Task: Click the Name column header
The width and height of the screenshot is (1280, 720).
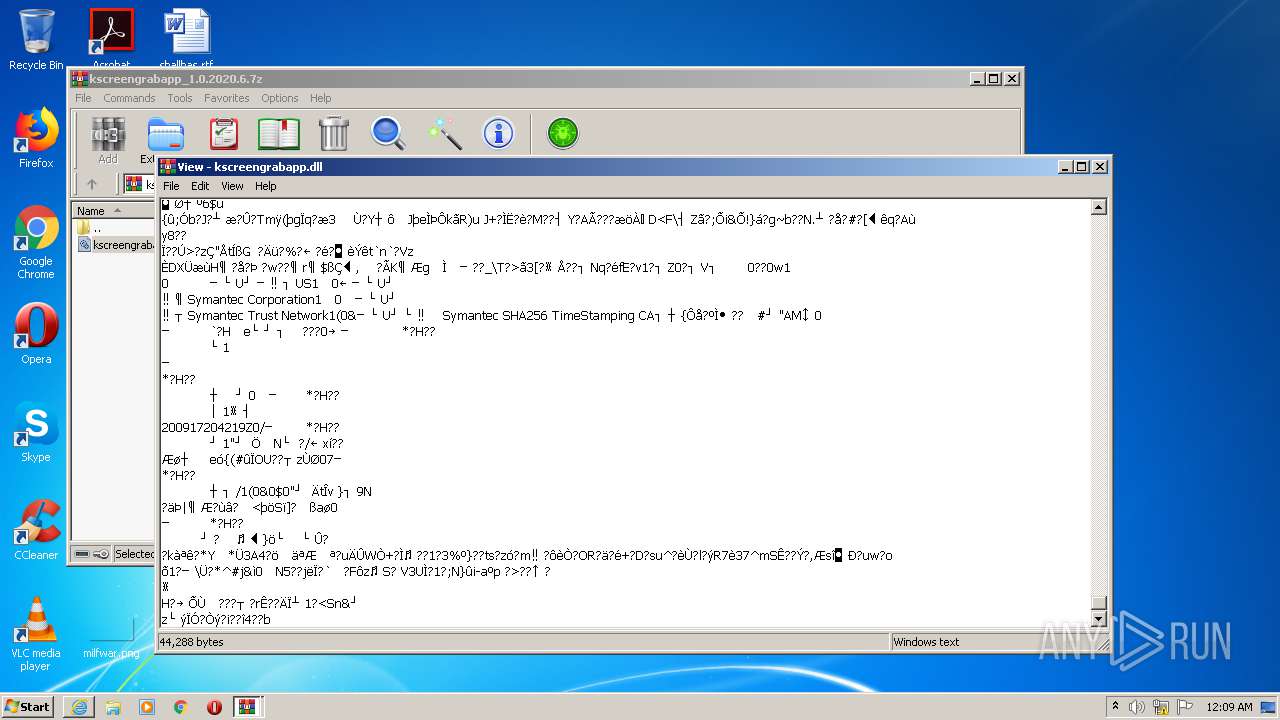Action: click(113, 211)
